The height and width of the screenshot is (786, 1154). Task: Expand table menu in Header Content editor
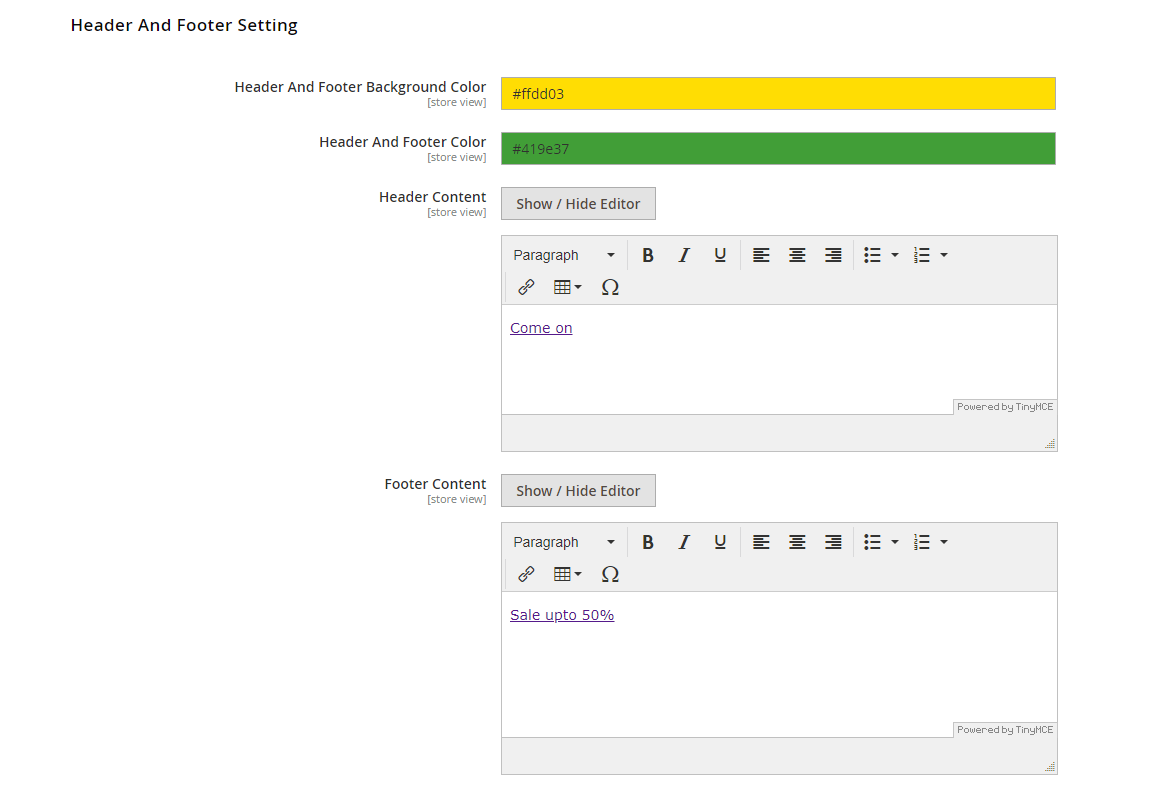[567, 287]
